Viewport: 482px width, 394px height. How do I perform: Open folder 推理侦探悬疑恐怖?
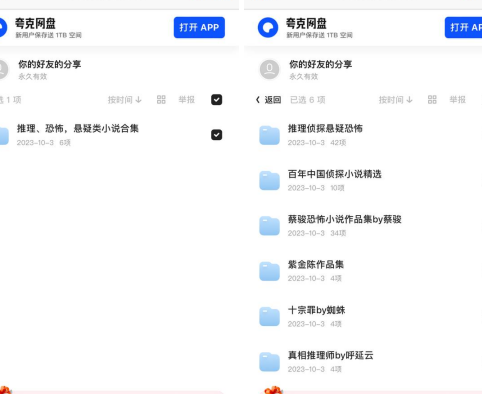(325, 129)
